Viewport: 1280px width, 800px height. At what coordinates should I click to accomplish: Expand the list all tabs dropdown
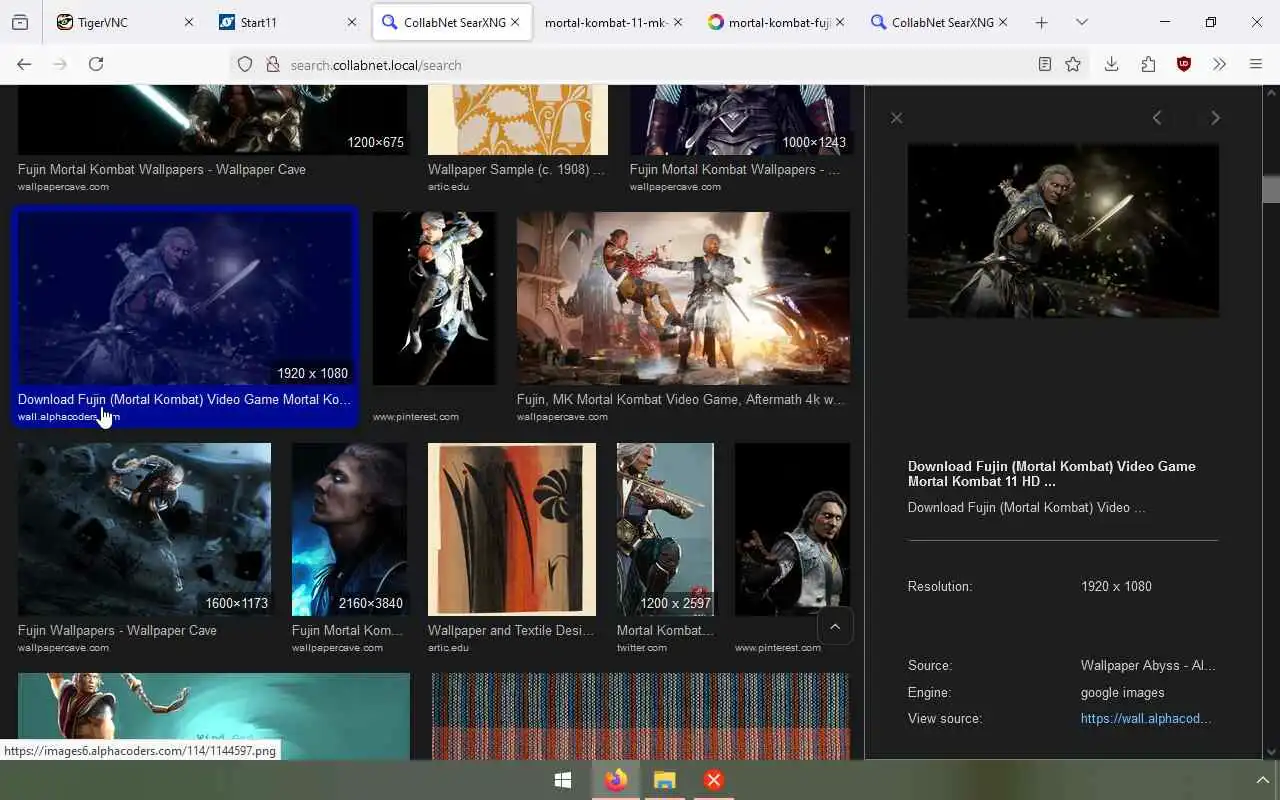(1082, 22)
